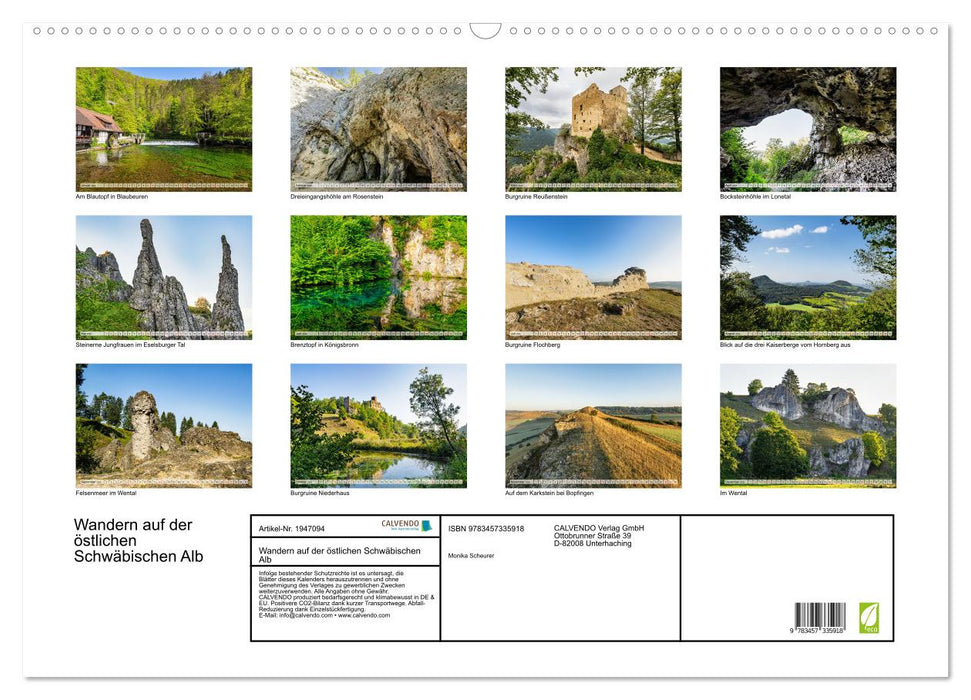The image size is (971, 700).
Task: Click the Artikel-Nr. 1947094 field
Action: (293, 528)
